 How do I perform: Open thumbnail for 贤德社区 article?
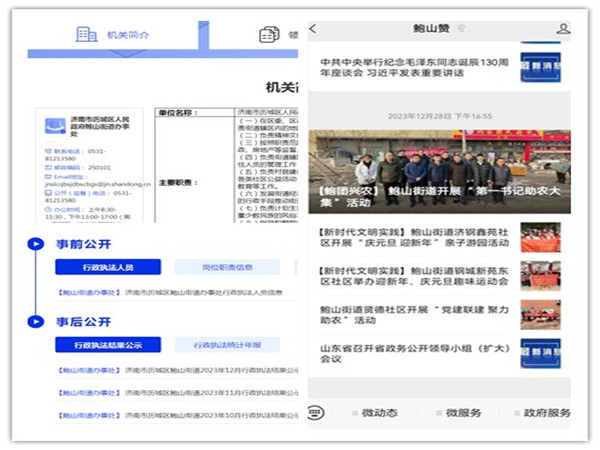(x=540, y=315)
